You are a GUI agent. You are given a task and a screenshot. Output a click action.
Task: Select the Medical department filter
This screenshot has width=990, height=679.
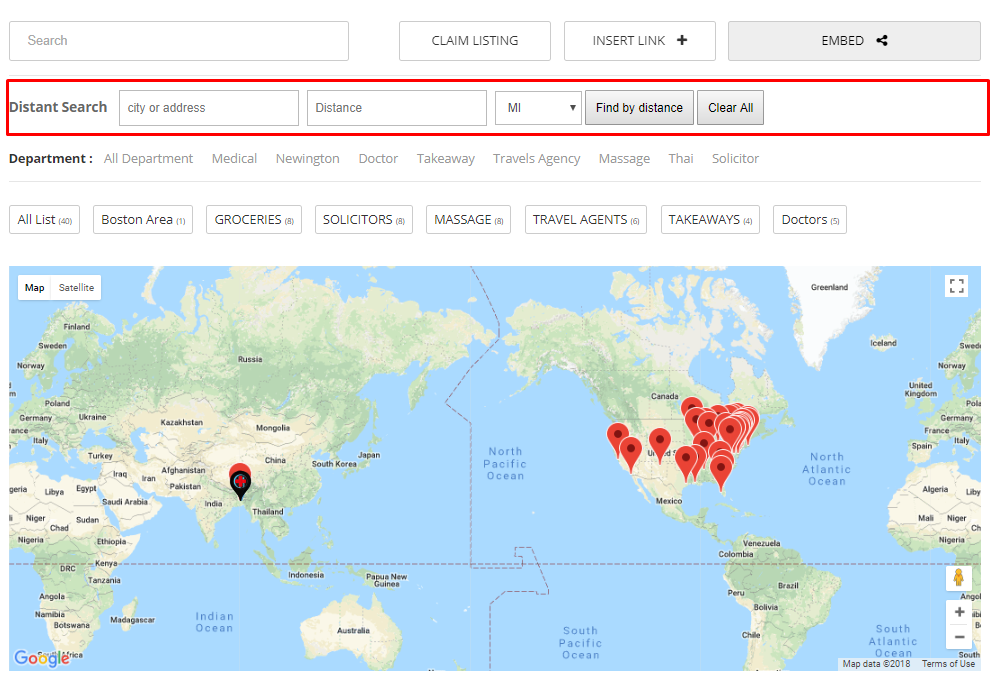pyautogui.click(x=234, y=159)
